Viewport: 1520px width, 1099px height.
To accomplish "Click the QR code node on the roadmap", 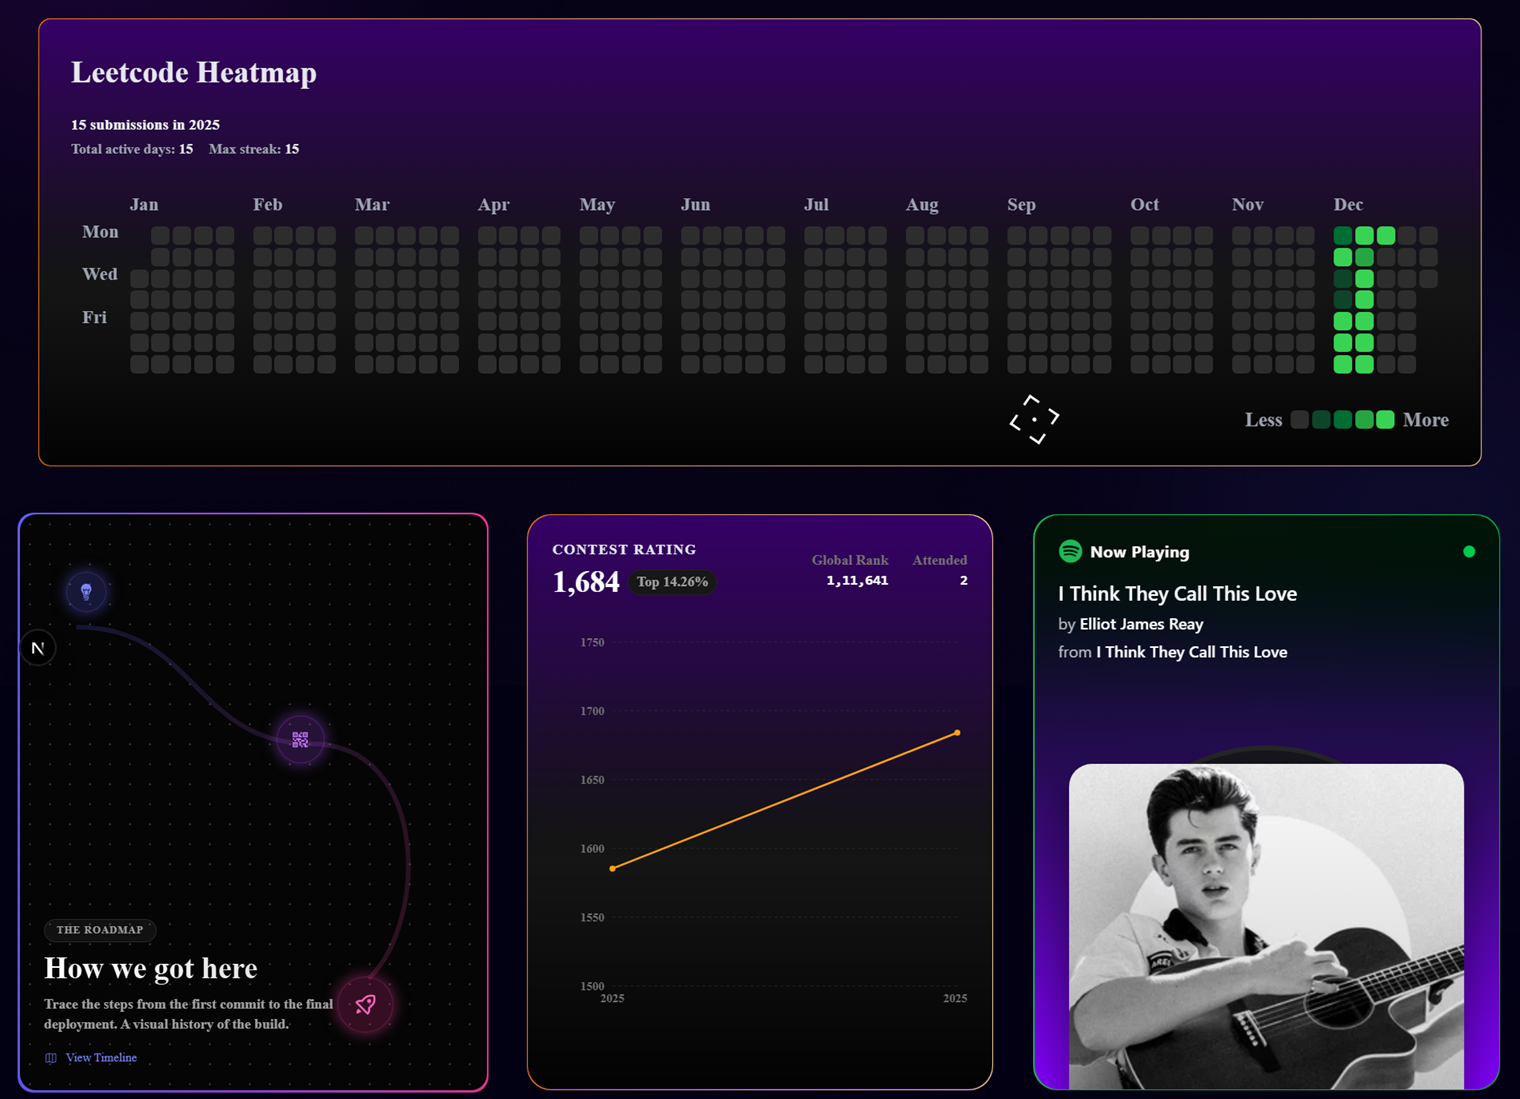I will [x=300, y=740].
